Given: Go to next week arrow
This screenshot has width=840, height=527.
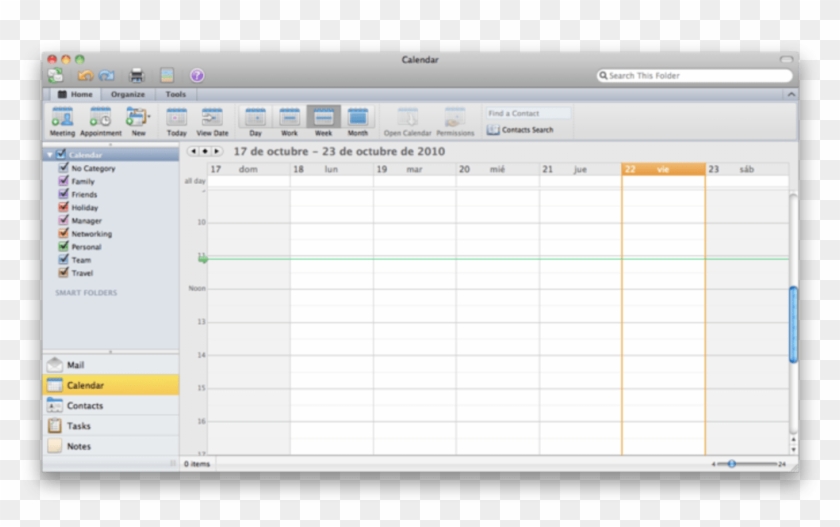Looking at the screenshot, I should (x=216, y=152).
